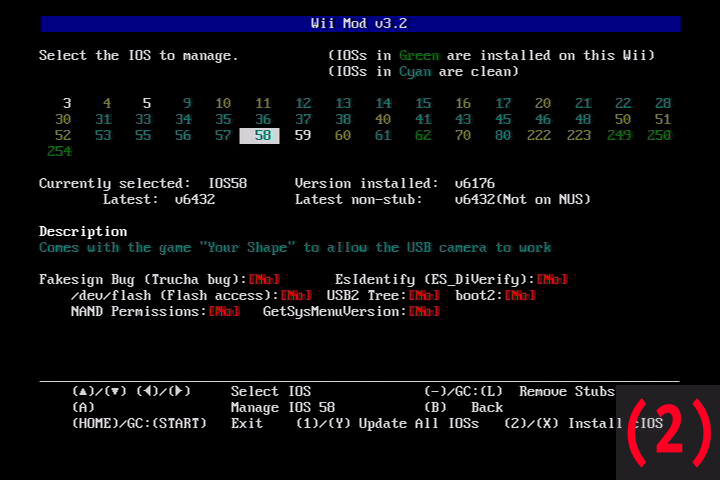Choose IOS 17 entry
Image resolution: width=720 pixels, height=480 pixels.
pyautogui.click(x=503, y=103)
